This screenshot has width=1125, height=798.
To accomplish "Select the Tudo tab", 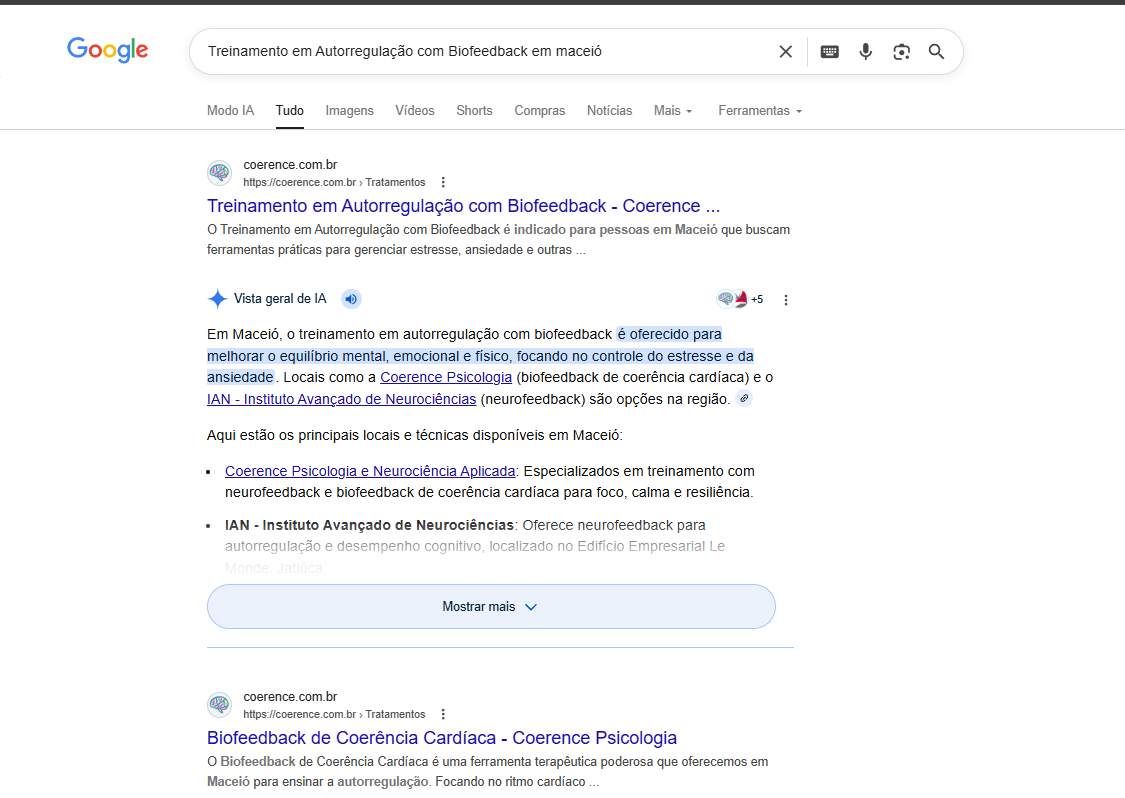I will 290,111.
